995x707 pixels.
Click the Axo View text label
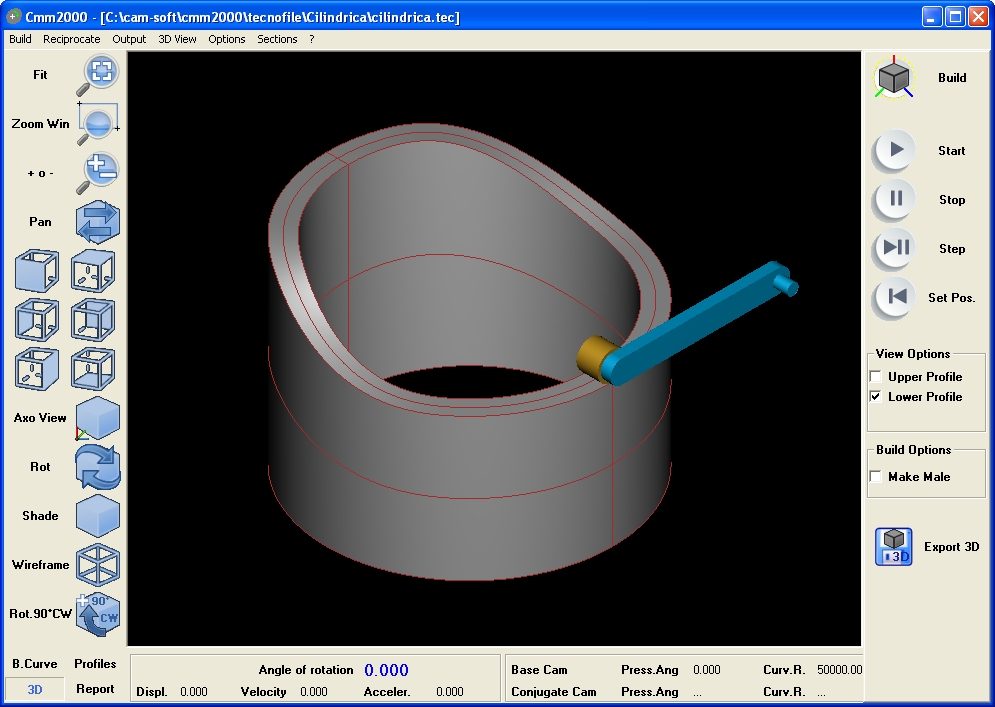click(x=40, y=418)
